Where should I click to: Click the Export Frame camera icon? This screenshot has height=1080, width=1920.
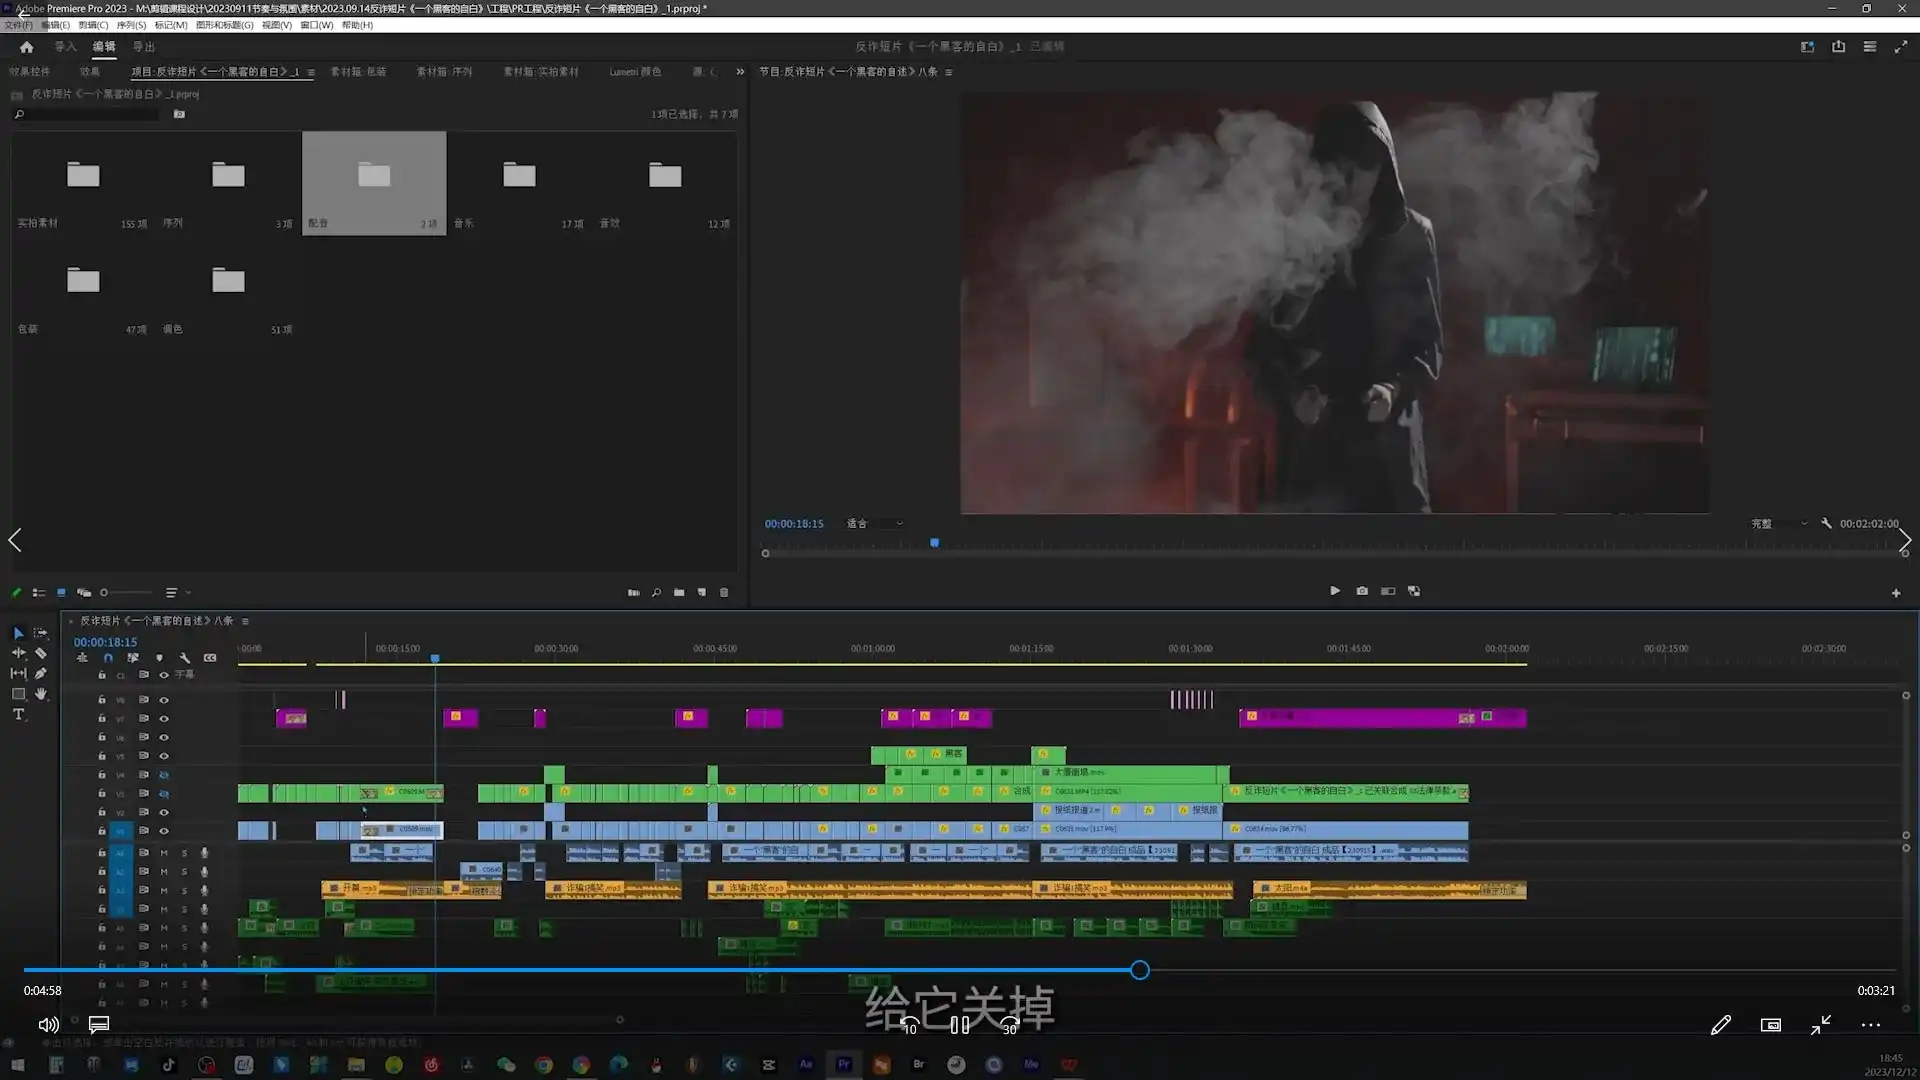click(1362, 591)
